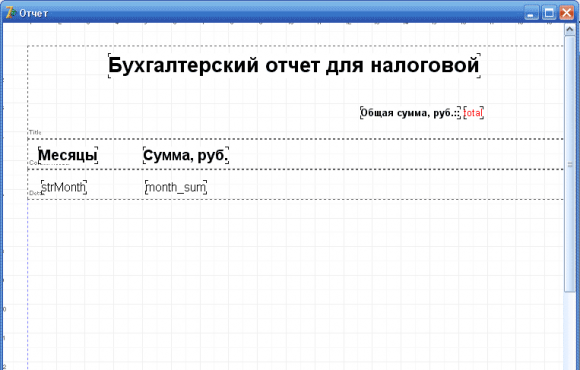Click the Column header band marker label
The width and height of the screenshot is (580, 370).
coord(33,163)
